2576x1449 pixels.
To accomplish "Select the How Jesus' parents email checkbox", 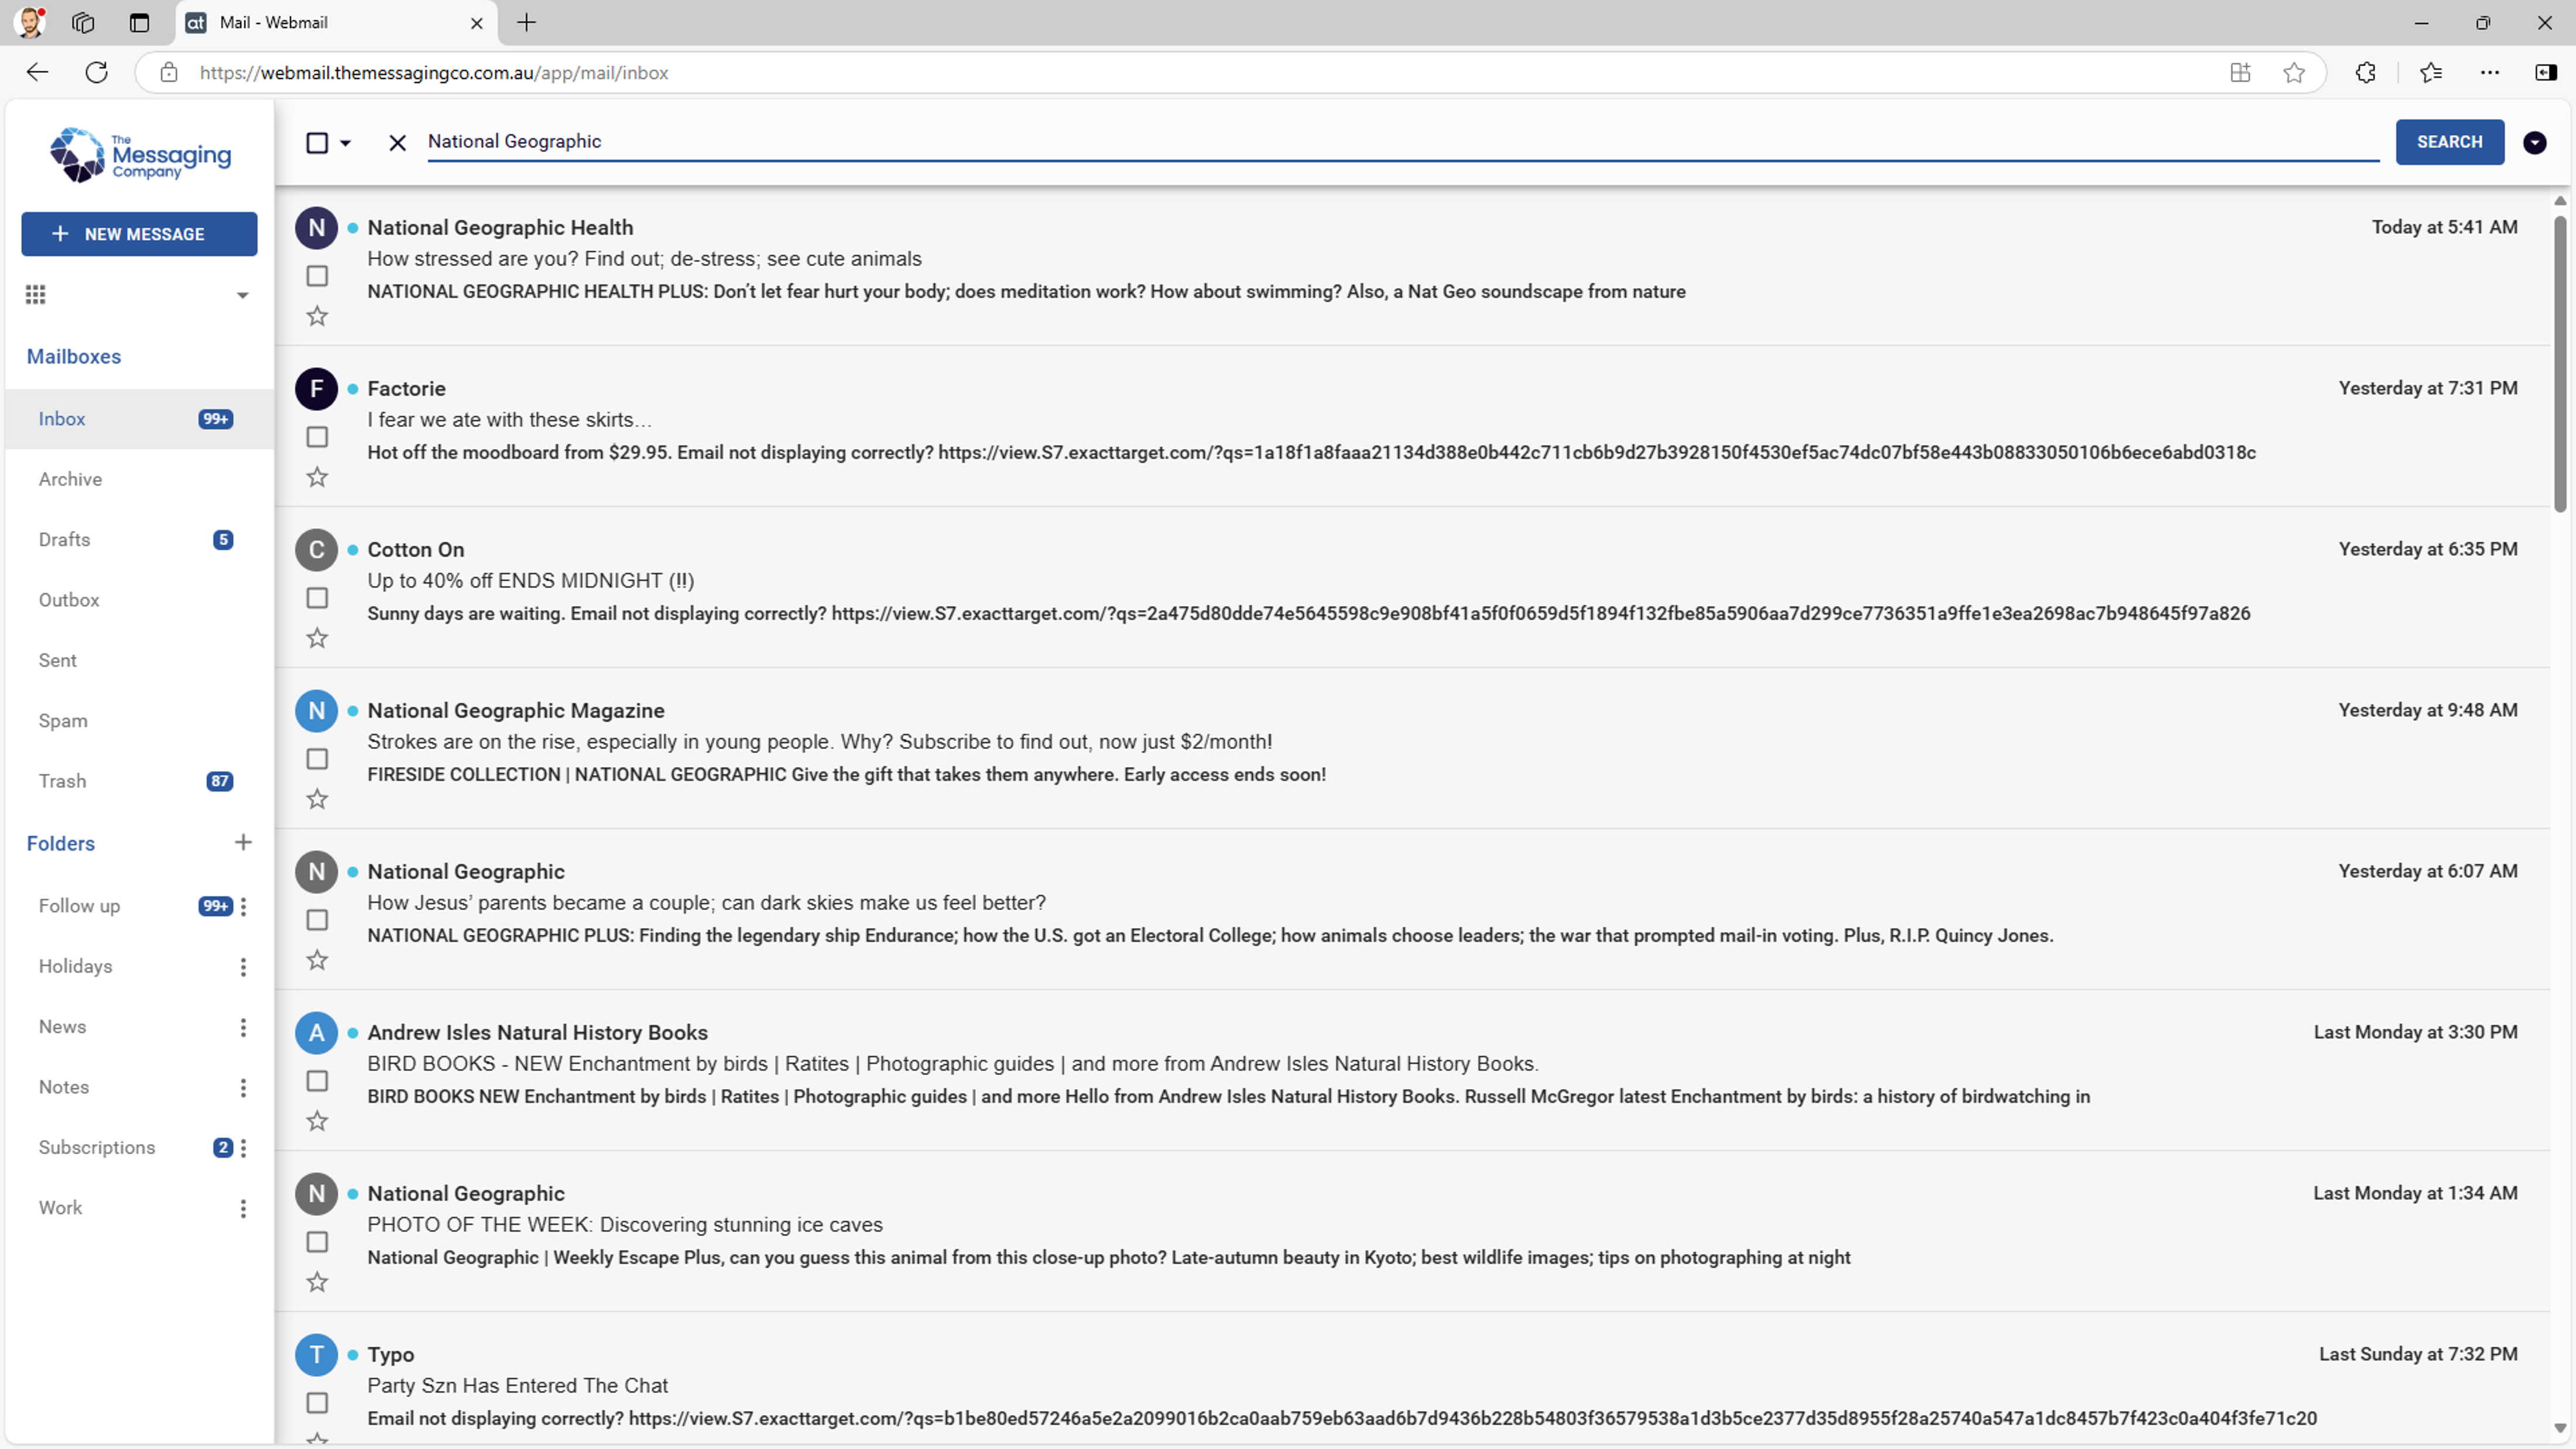I will click(317, 920).
